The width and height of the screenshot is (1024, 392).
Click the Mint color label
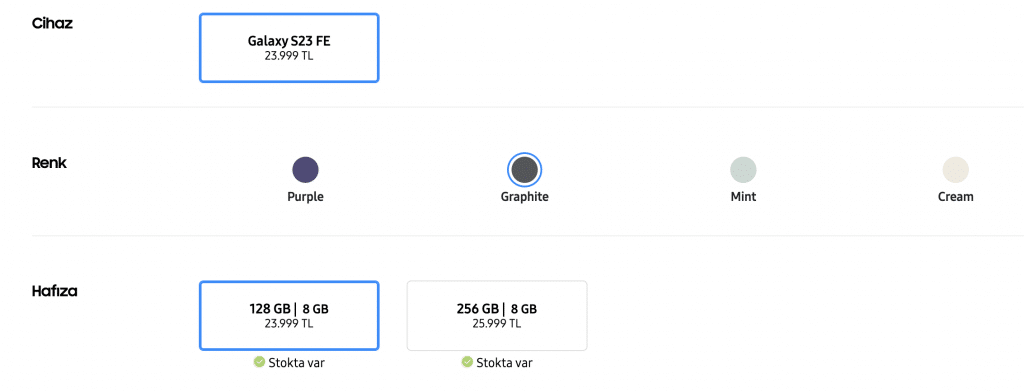pyautogui.click(x=743, y=197)
